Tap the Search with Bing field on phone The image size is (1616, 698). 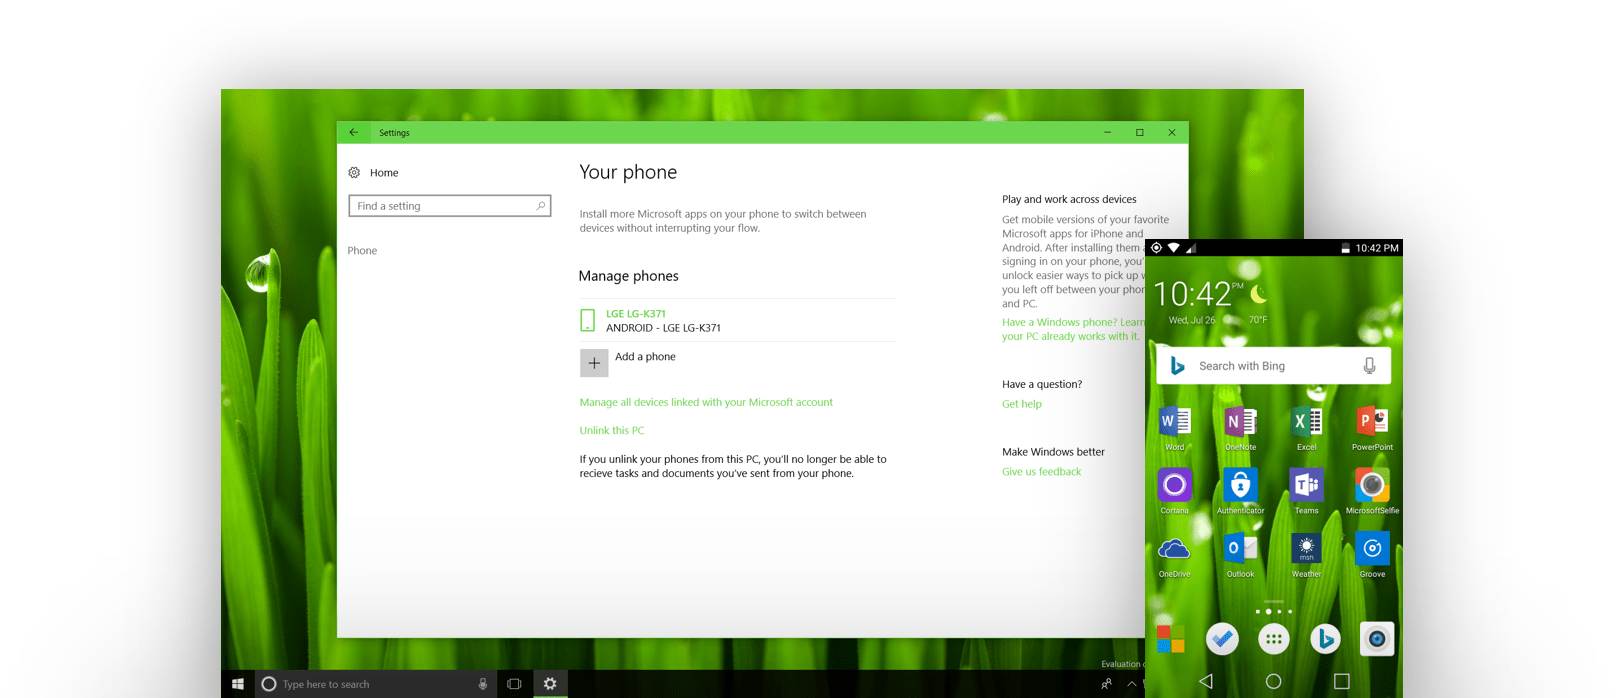tap(1273, 366)
